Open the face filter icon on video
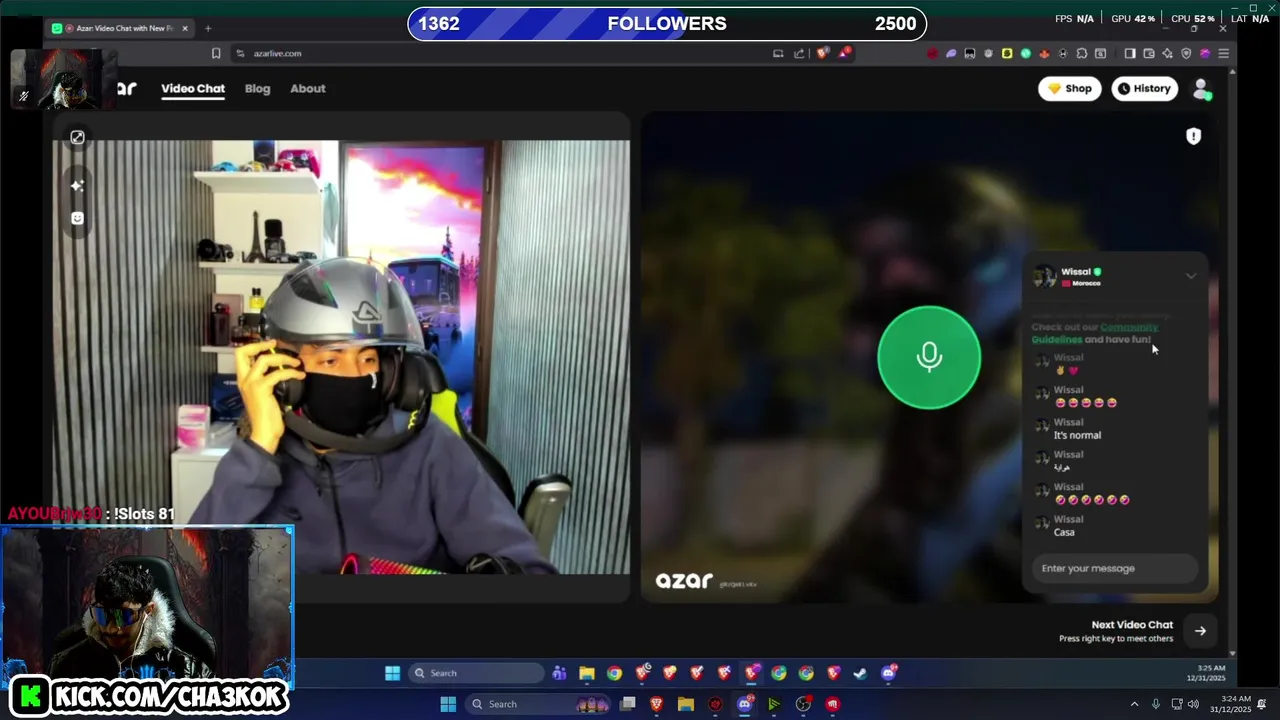This screenshot has height=720, width=1280. pyautogui.click(x=77, y=218)
